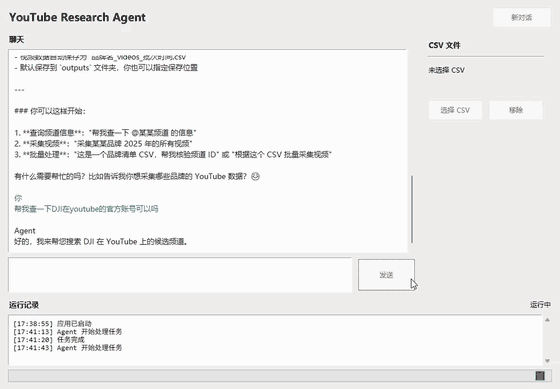Viewport: 560px width, 389px height.
Task: Click the Agent reply about searching DJI channels
Action: coord(101,242)
